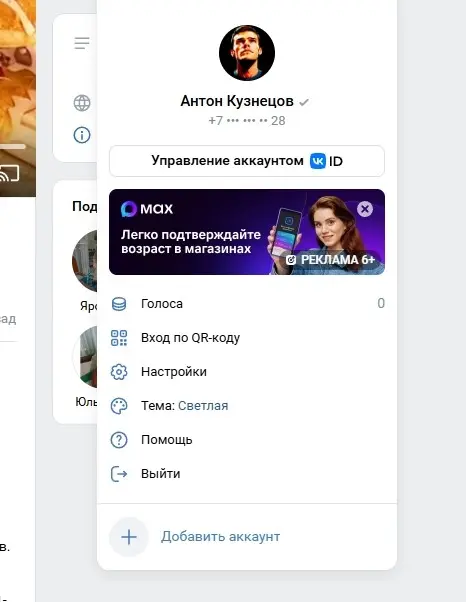This screenshot has width=466, height=602.
Task: Click the logout arrow icon
Action: 119,474
